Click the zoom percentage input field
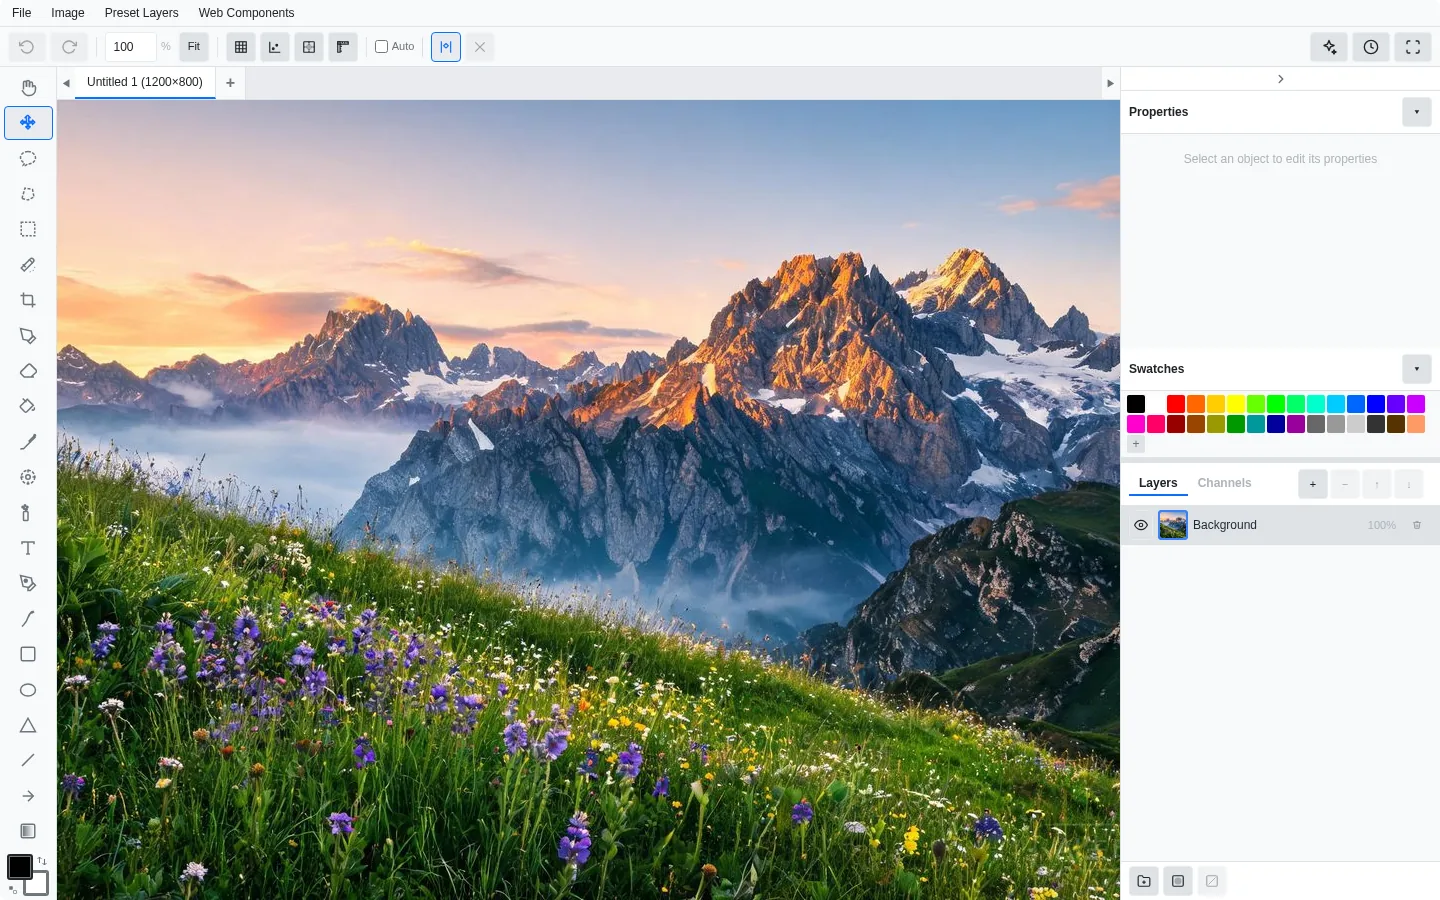Screen dimensions: 1440x900 [x=130, y=47]
